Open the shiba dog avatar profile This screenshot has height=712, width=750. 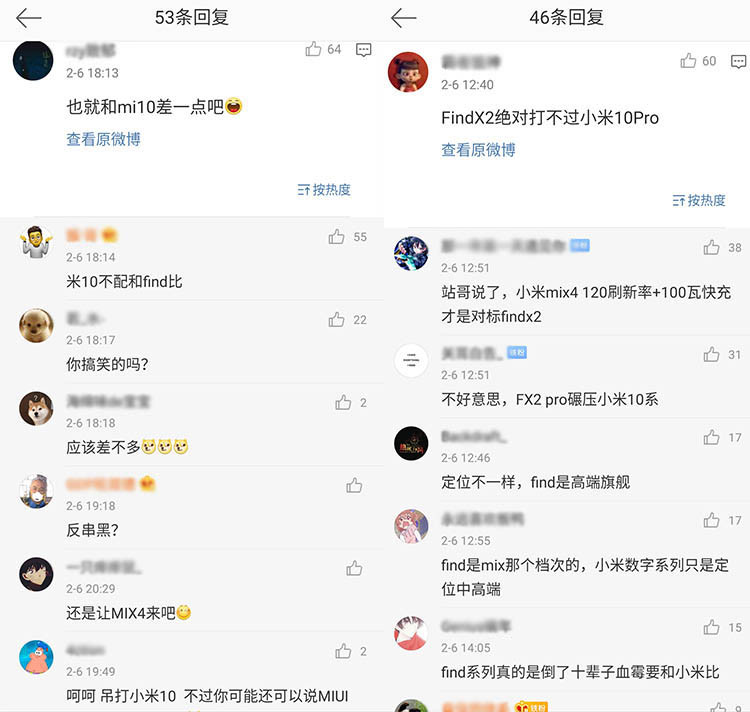click(36, 409)
